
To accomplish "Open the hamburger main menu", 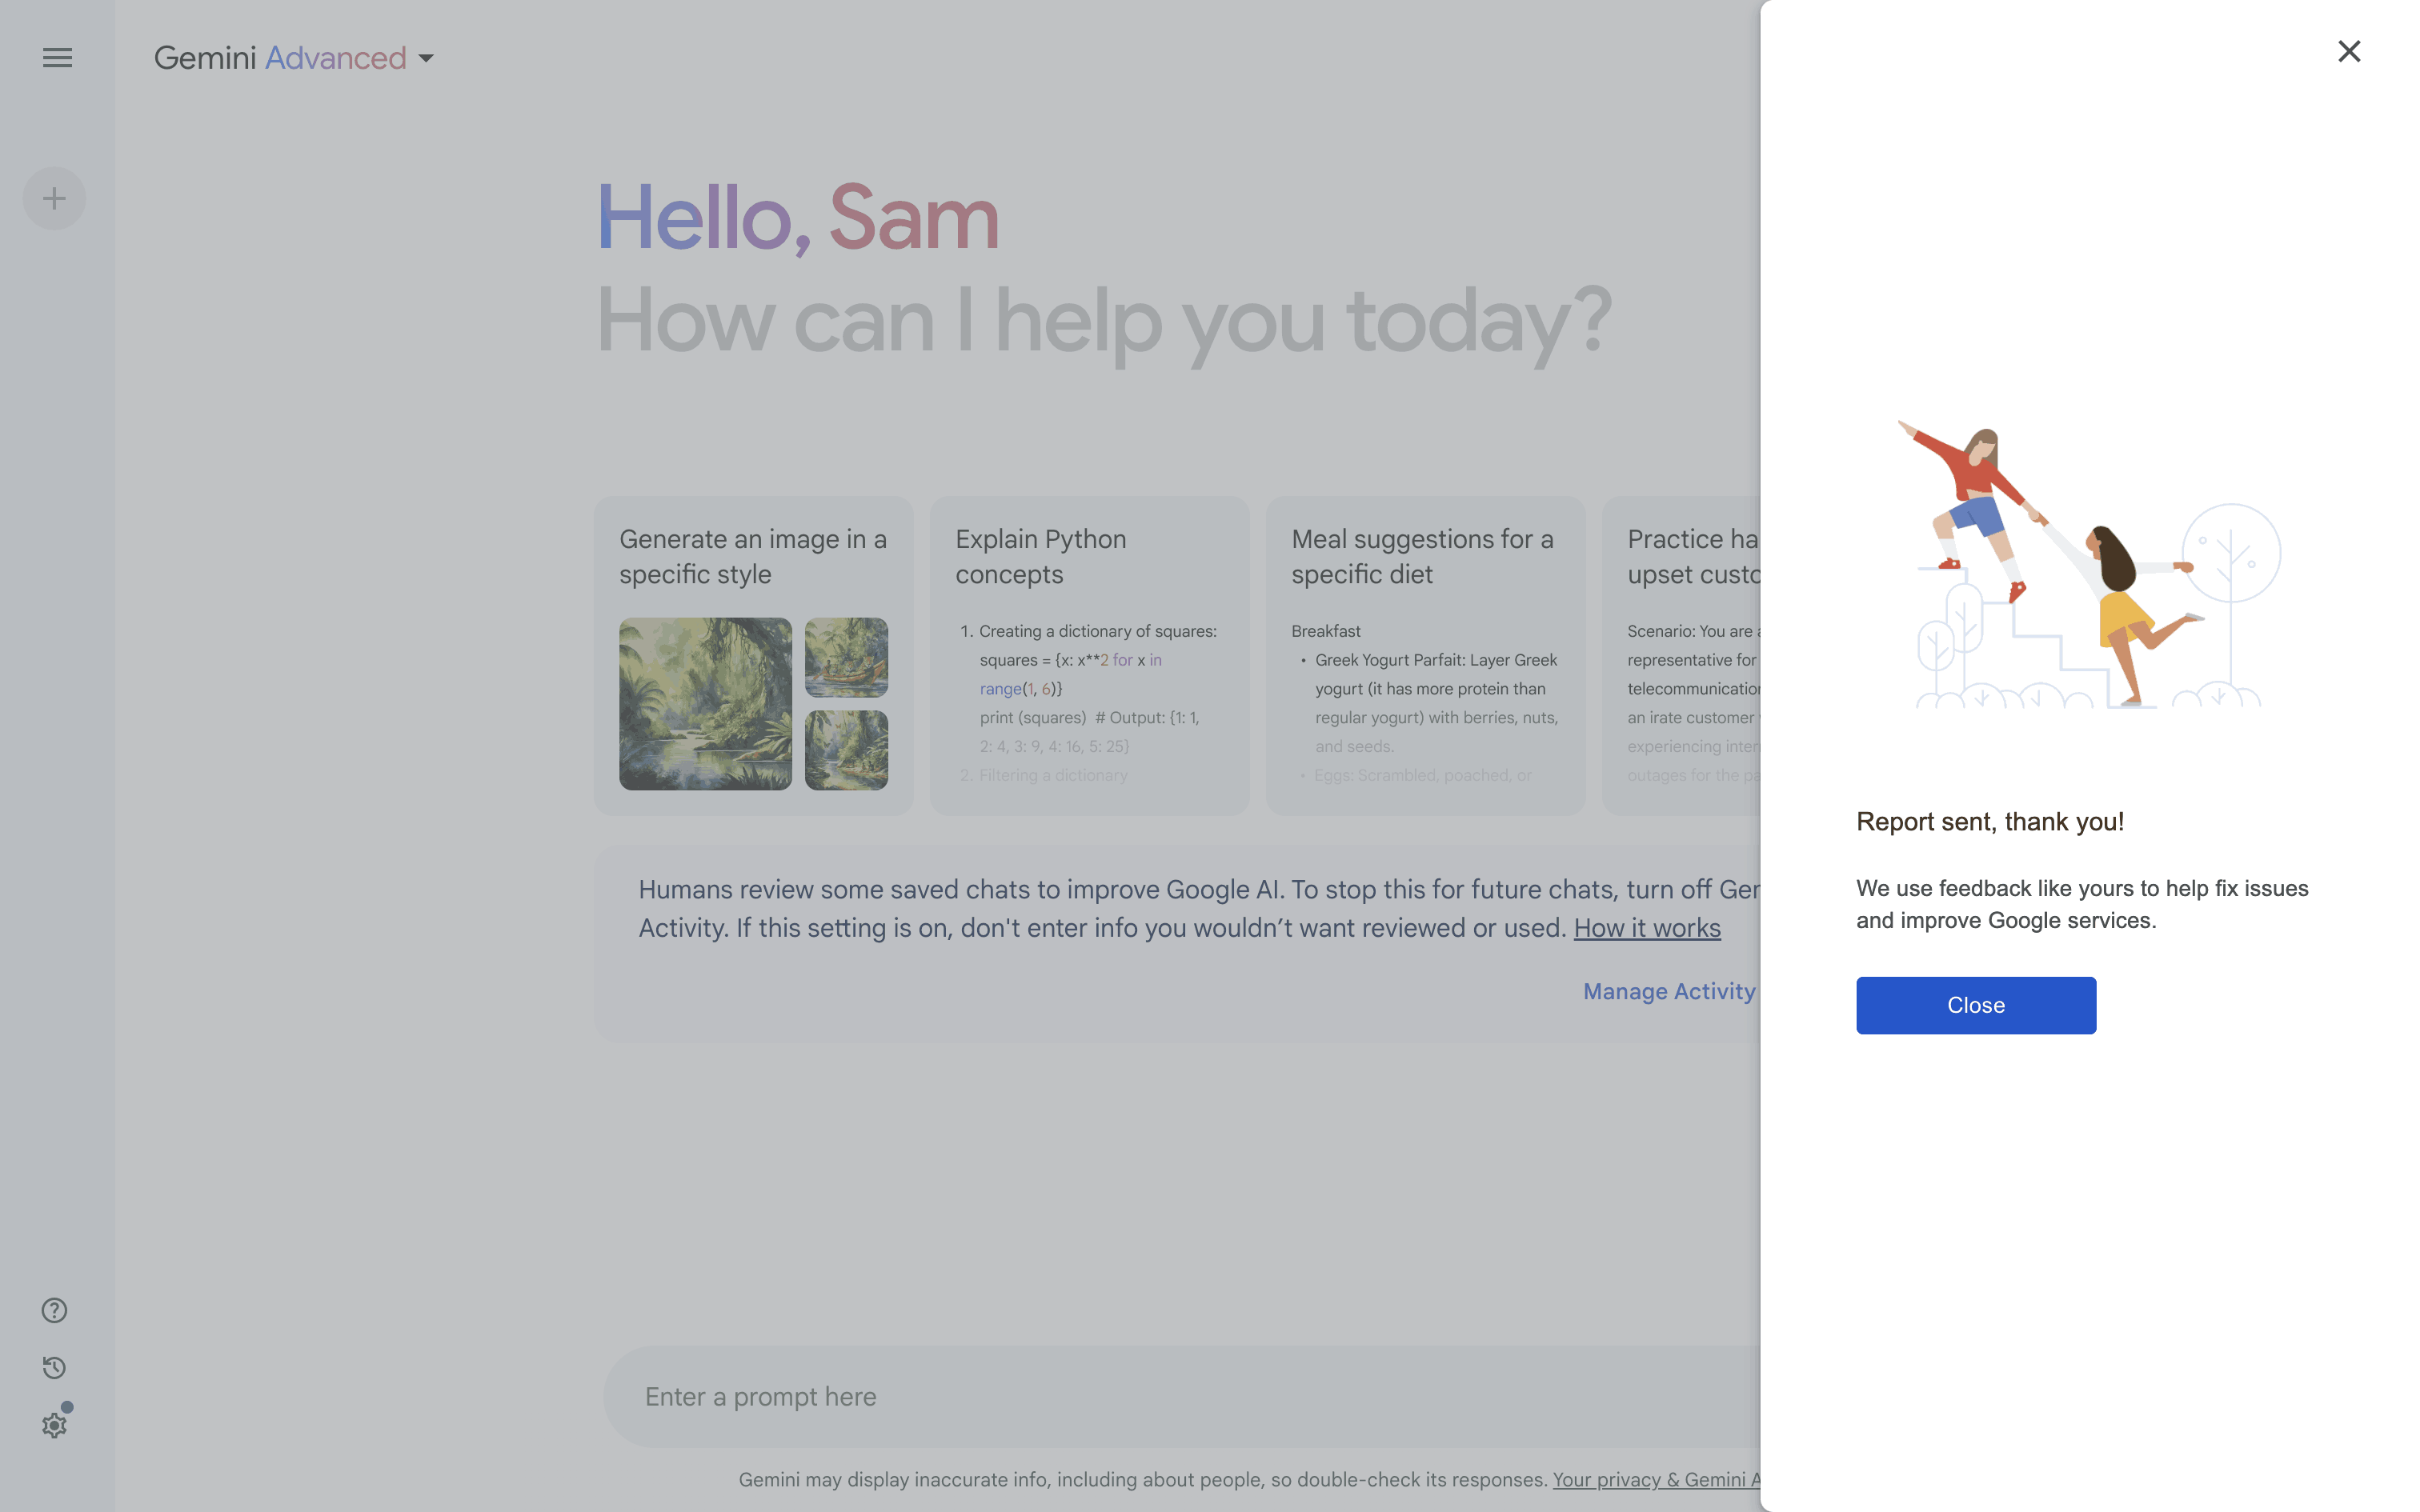I will [x=57, y=58].
